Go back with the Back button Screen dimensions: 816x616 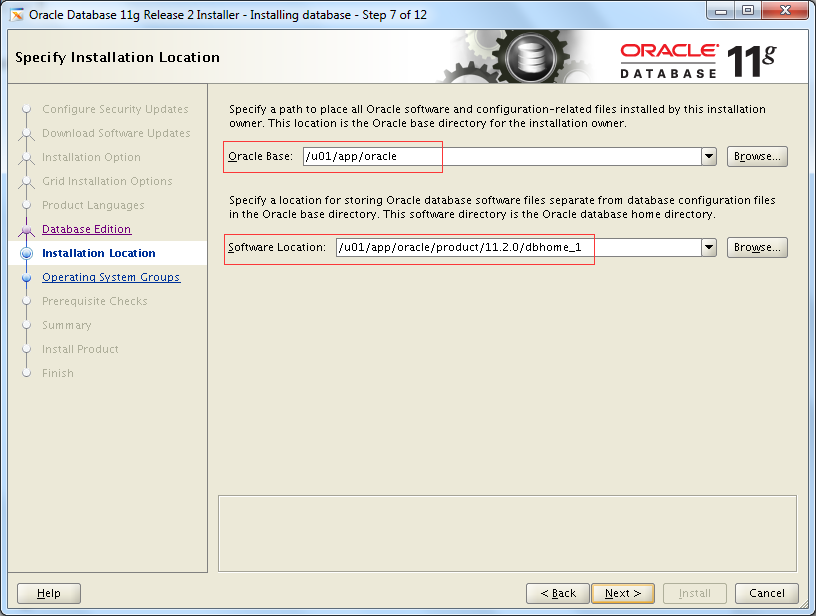[x=557, y=593]
